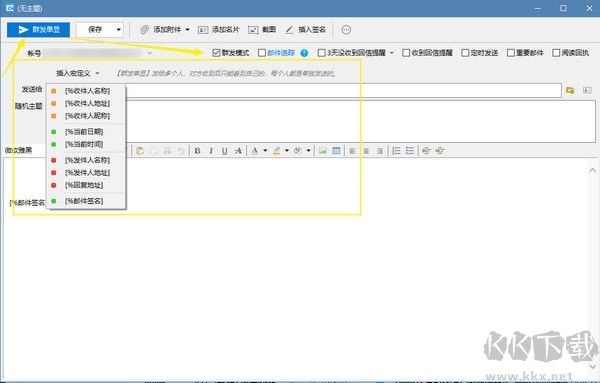Click the insert image icon
Screen dimensions: 600x383
tap(323, 151)
